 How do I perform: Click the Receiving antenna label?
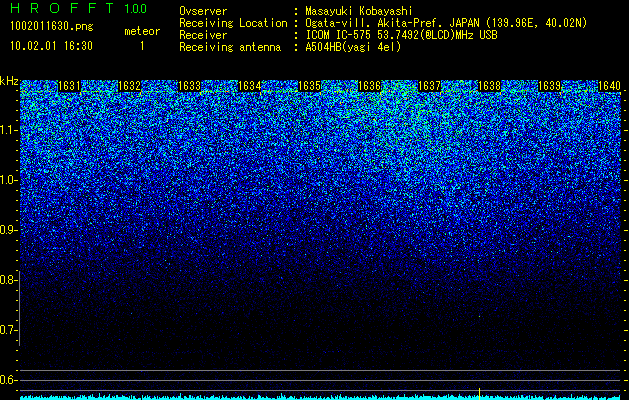(x=230, y=47)
